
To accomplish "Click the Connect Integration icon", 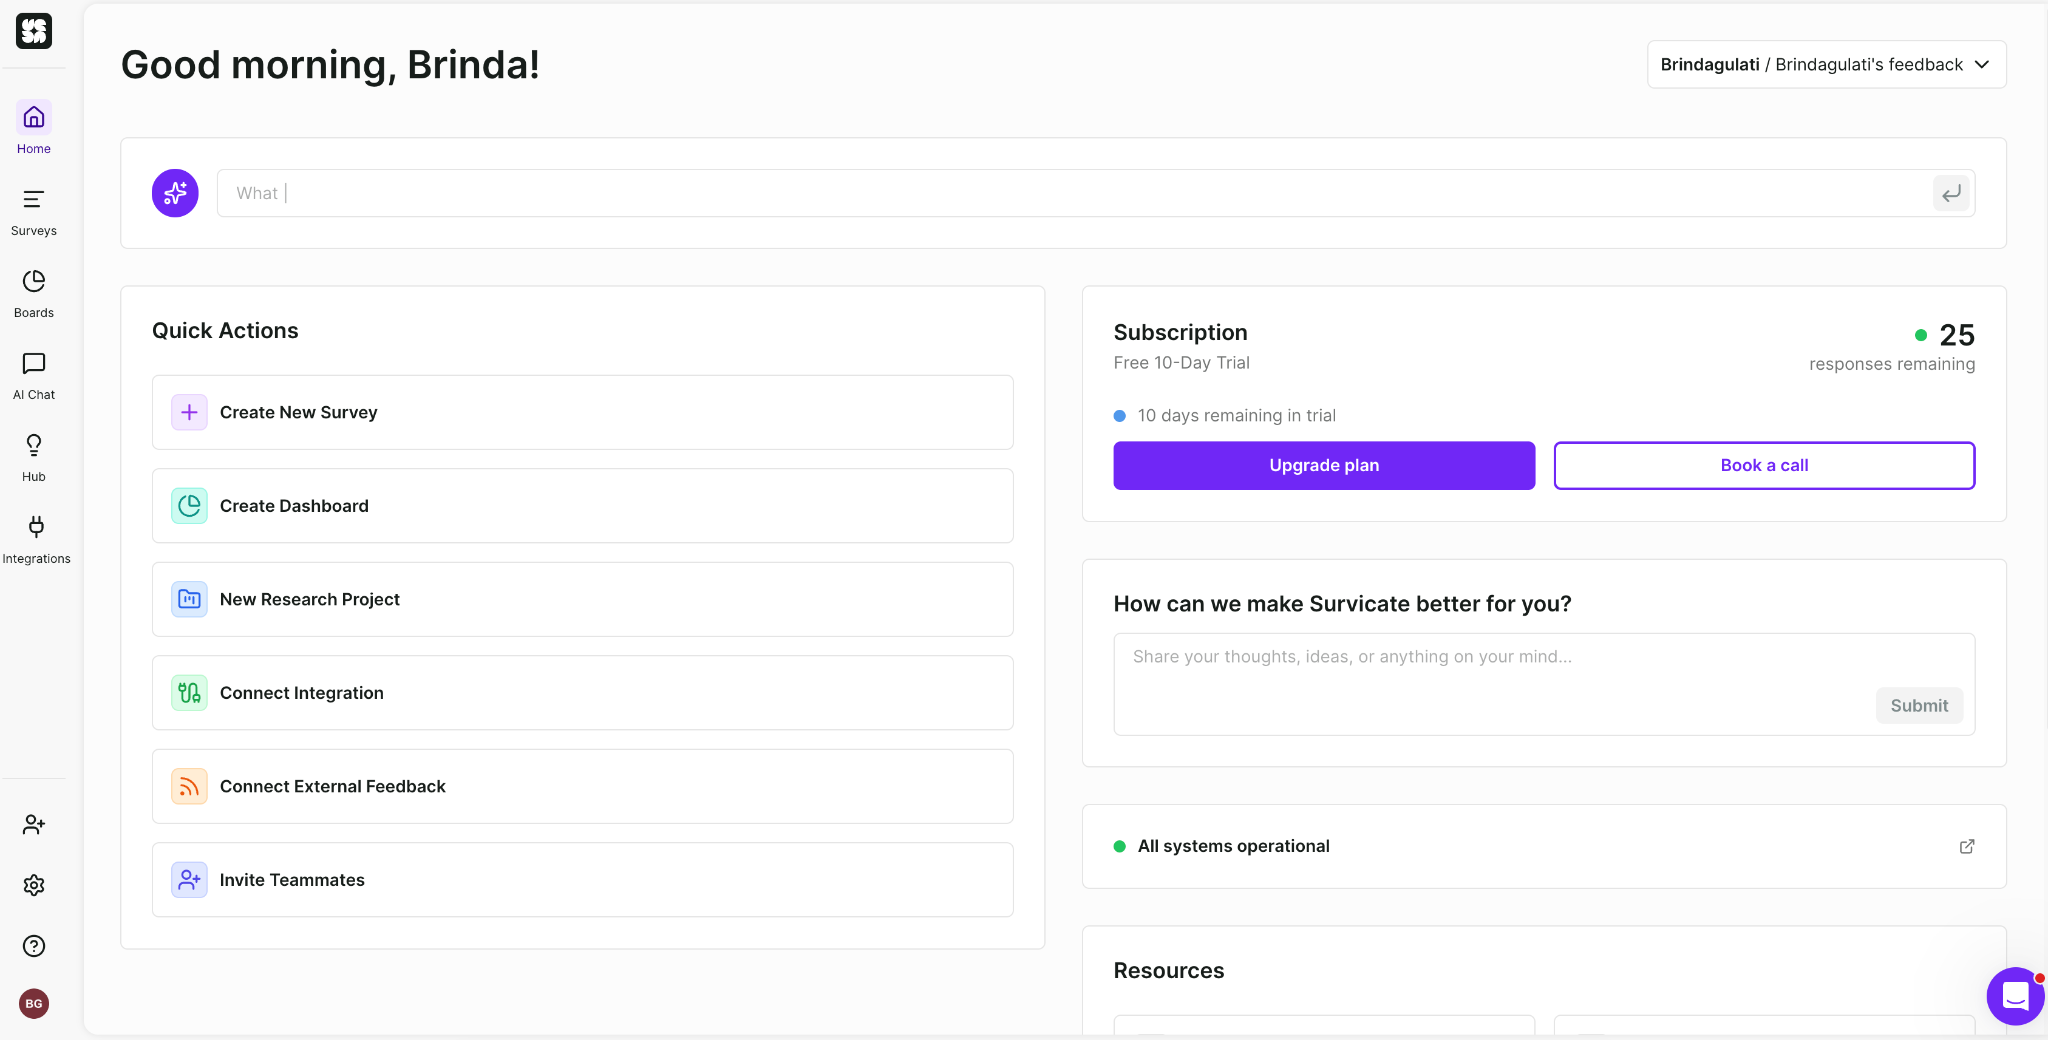I will (x=189, y=693).
